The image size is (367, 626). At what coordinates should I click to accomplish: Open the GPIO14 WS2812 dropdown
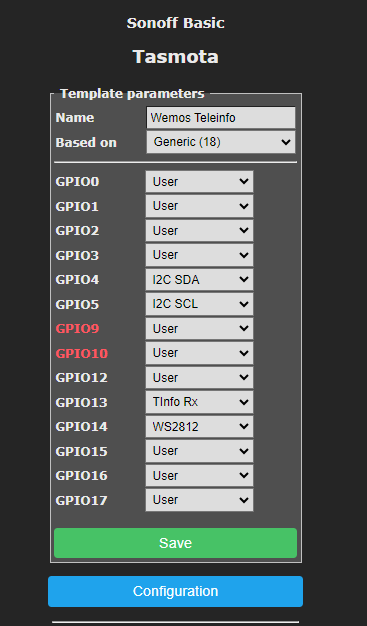click(x=199, y=427)
